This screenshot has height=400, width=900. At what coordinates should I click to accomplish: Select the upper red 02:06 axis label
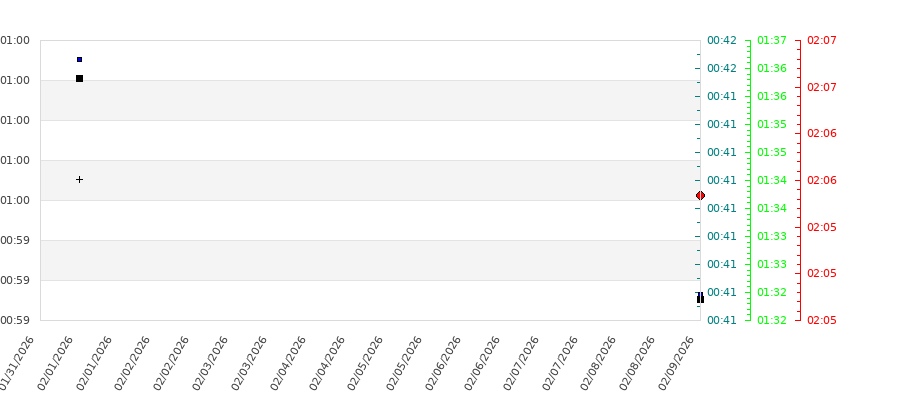pos(821,134)
